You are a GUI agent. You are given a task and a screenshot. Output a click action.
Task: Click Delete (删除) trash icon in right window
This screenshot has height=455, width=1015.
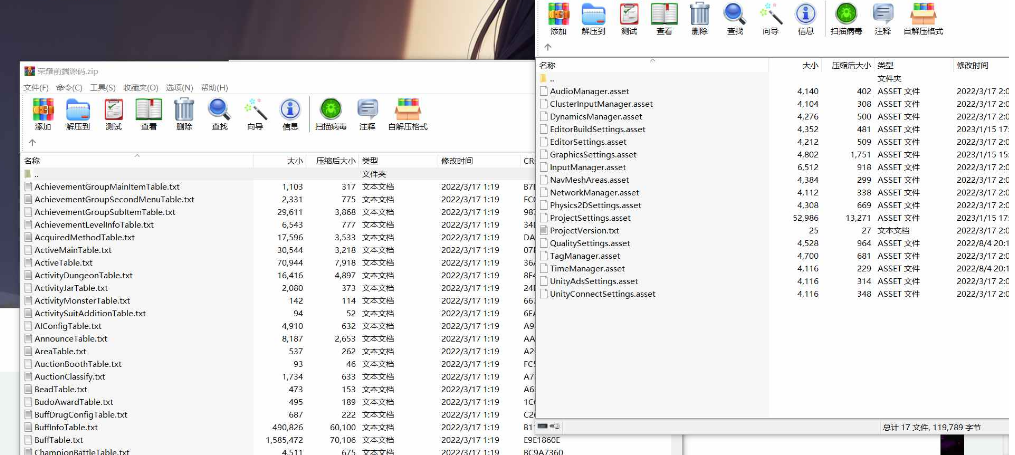[x=699, y=17]
